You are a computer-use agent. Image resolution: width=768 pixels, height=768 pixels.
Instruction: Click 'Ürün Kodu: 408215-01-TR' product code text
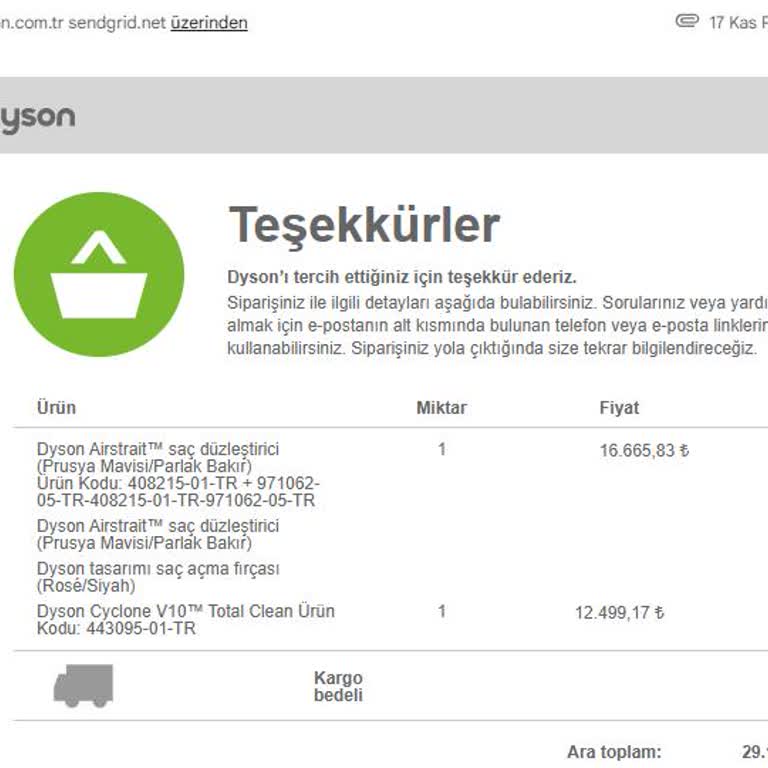pyautogui.click(x=178, y=492)
